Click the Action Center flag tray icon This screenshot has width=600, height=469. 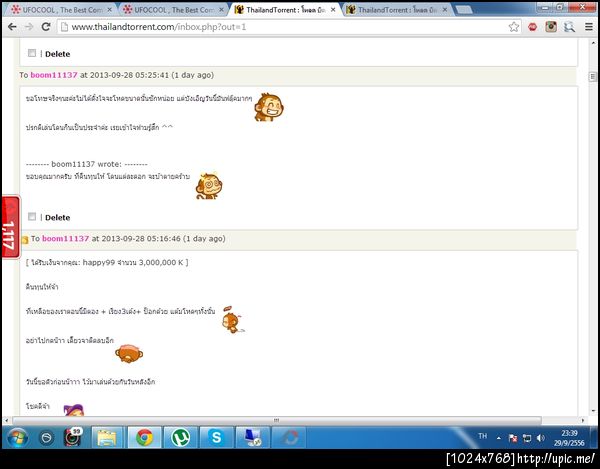513,438
